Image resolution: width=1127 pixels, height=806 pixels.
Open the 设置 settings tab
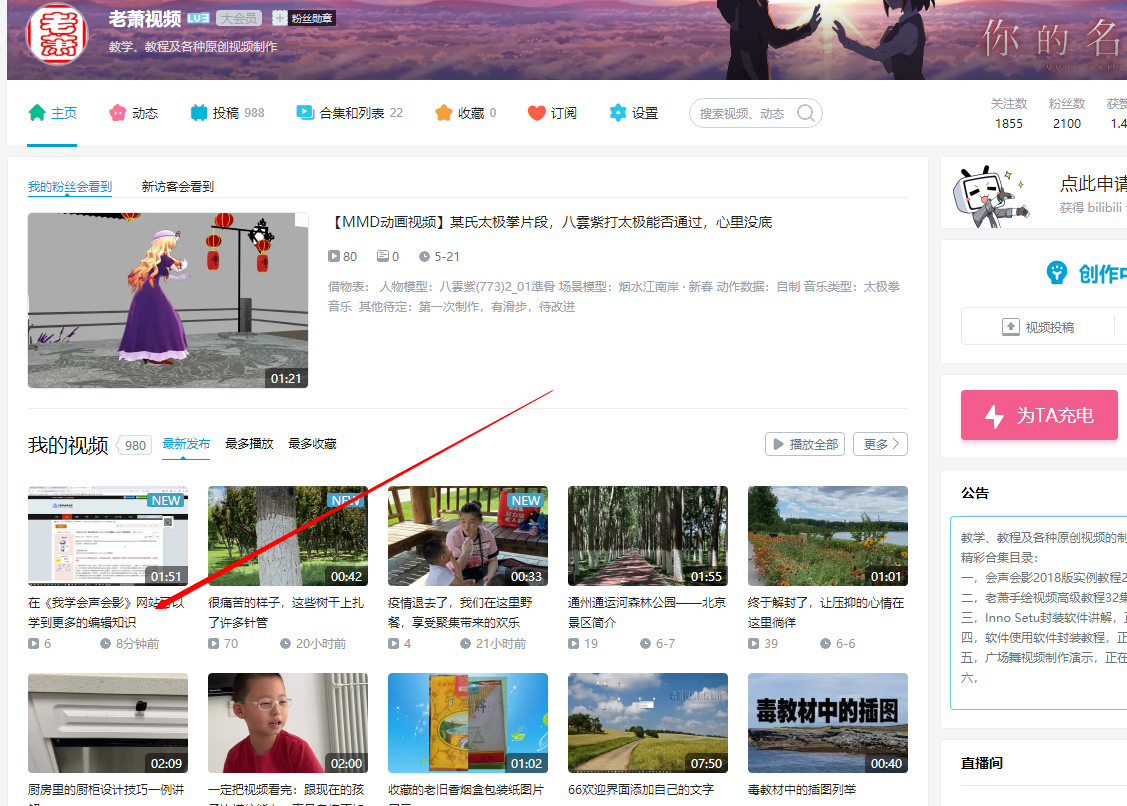point(633,113)
